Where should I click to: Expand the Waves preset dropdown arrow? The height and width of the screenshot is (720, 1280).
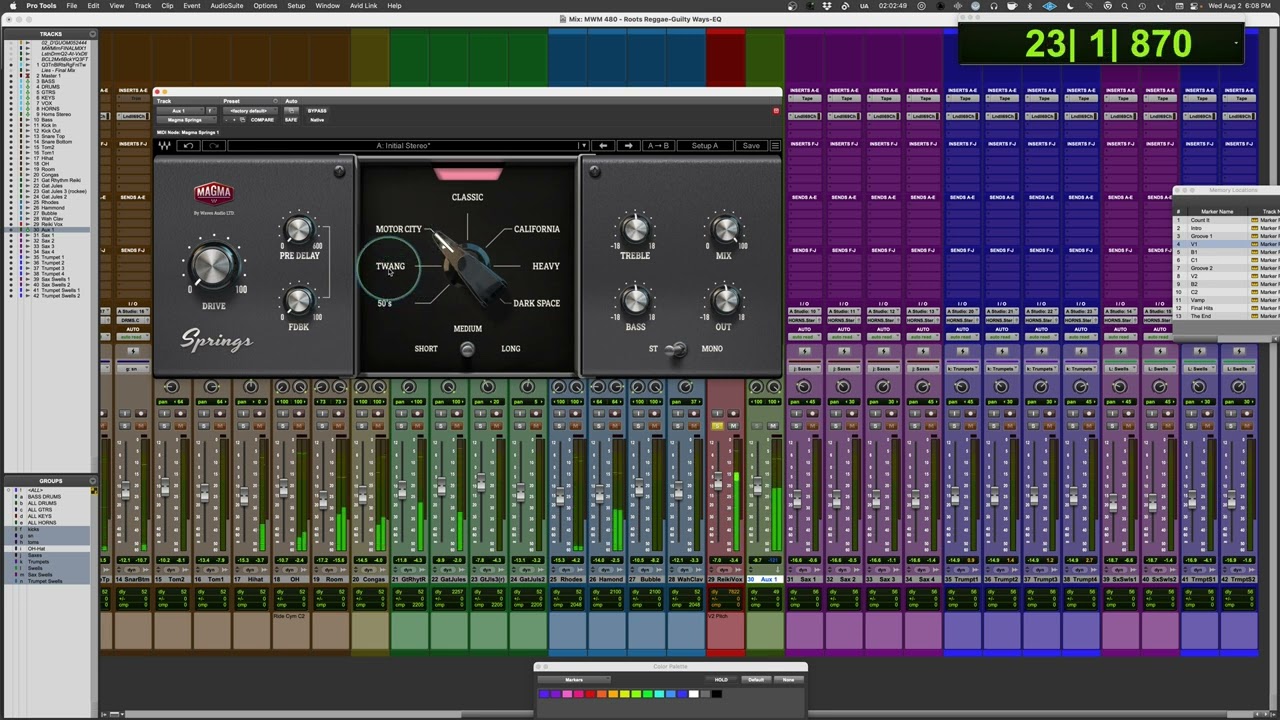pyautogui.click(x=583, y=146)
